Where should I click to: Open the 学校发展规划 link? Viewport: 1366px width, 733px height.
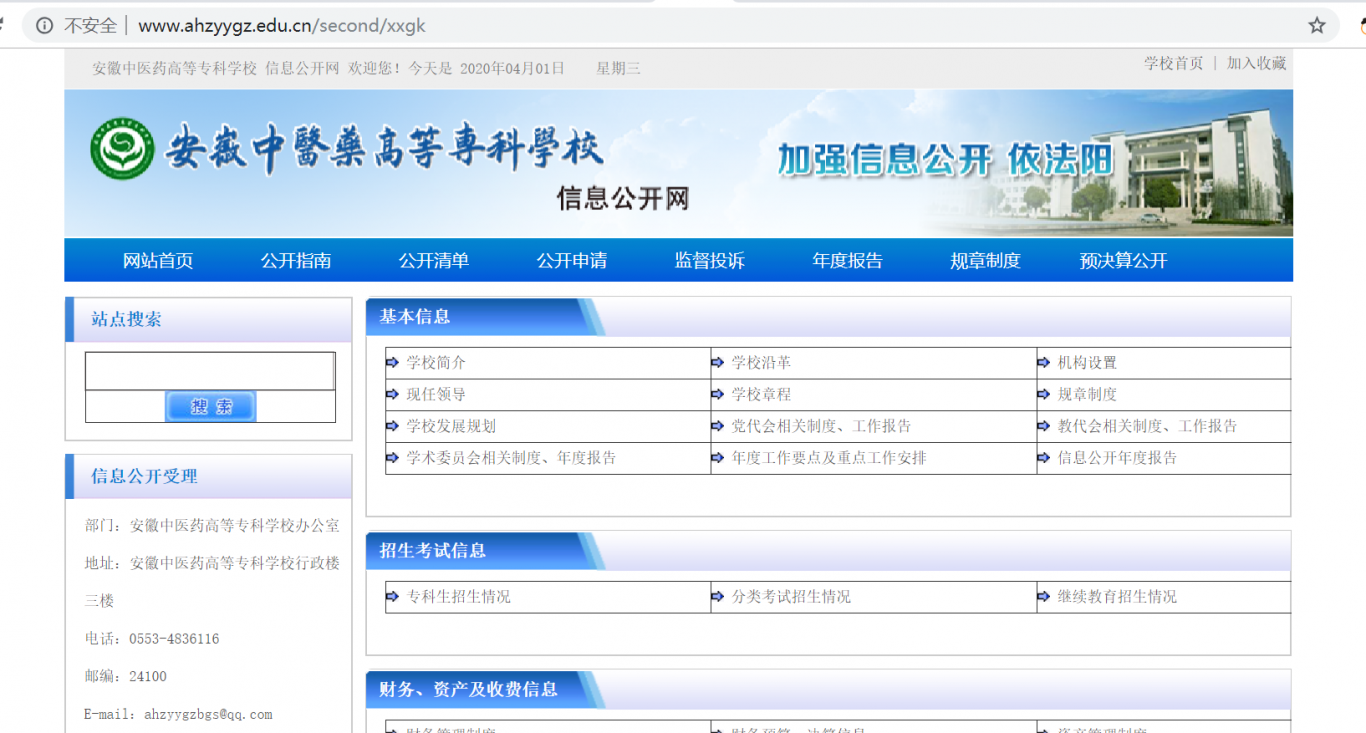(451, 427)
